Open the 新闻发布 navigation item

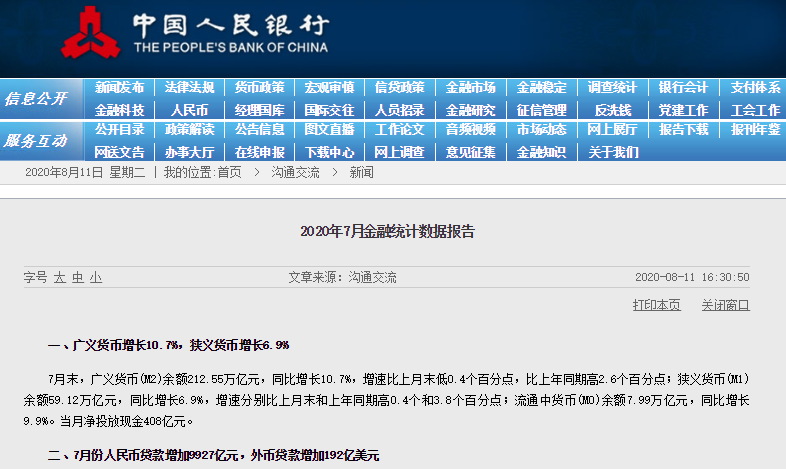[119, 88]
